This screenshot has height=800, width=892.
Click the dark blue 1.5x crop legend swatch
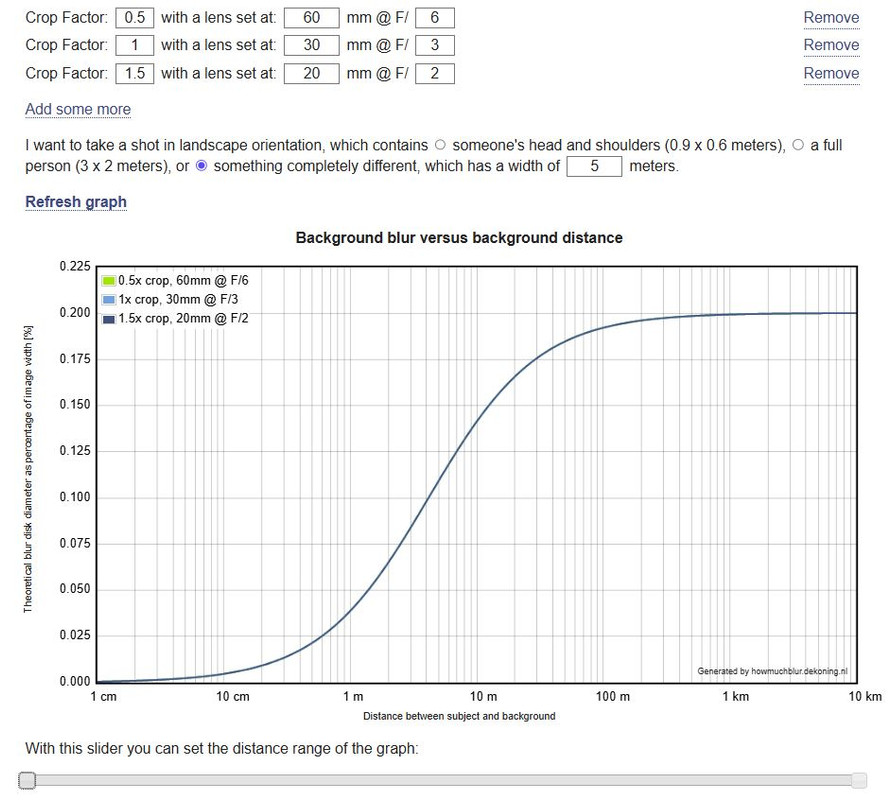click(109, 319)
